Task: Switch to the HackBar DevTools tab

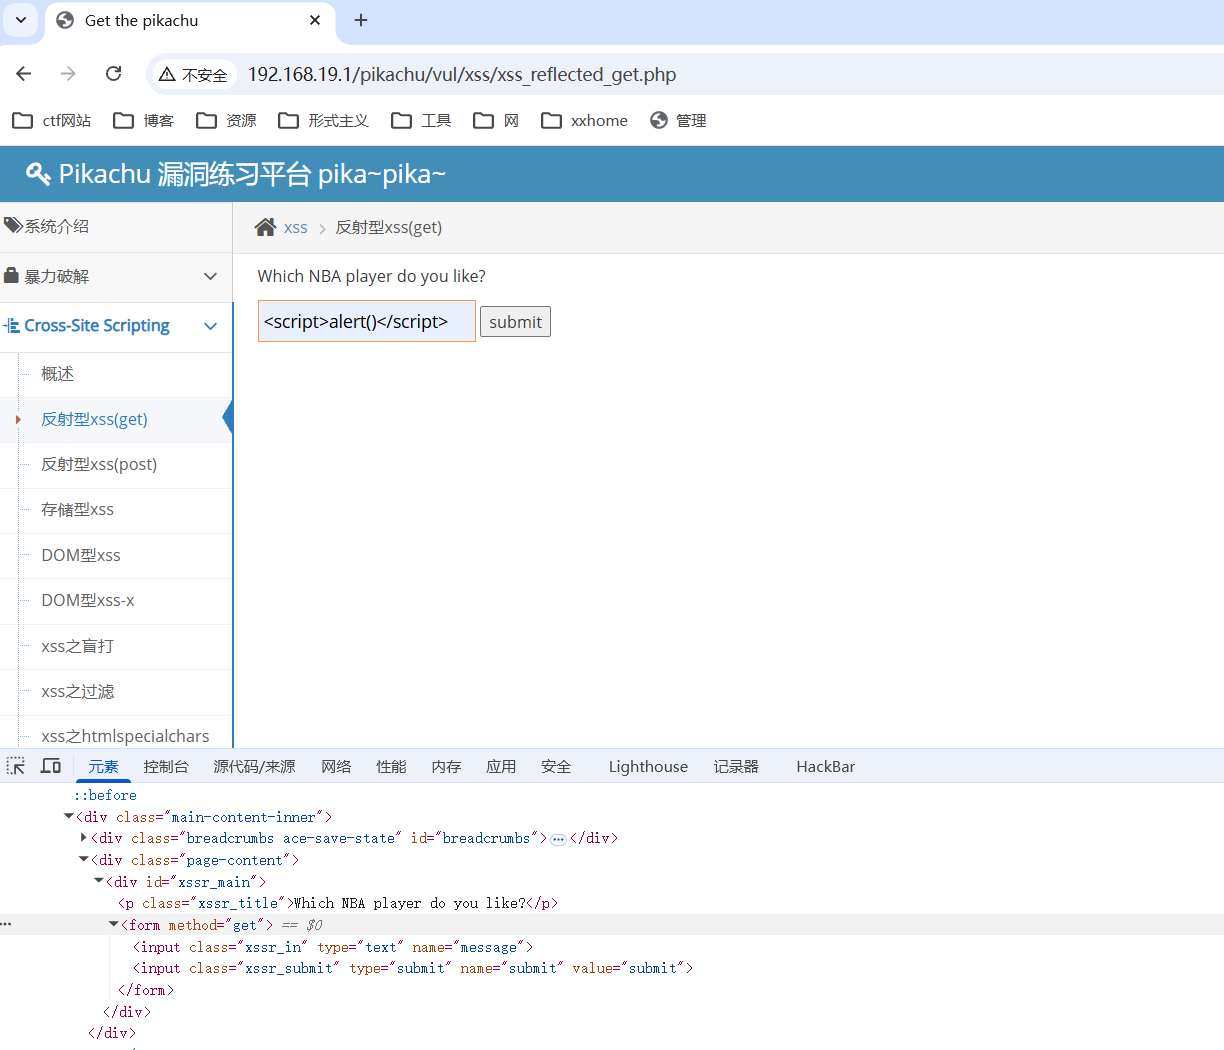Action: click(826, 767)
